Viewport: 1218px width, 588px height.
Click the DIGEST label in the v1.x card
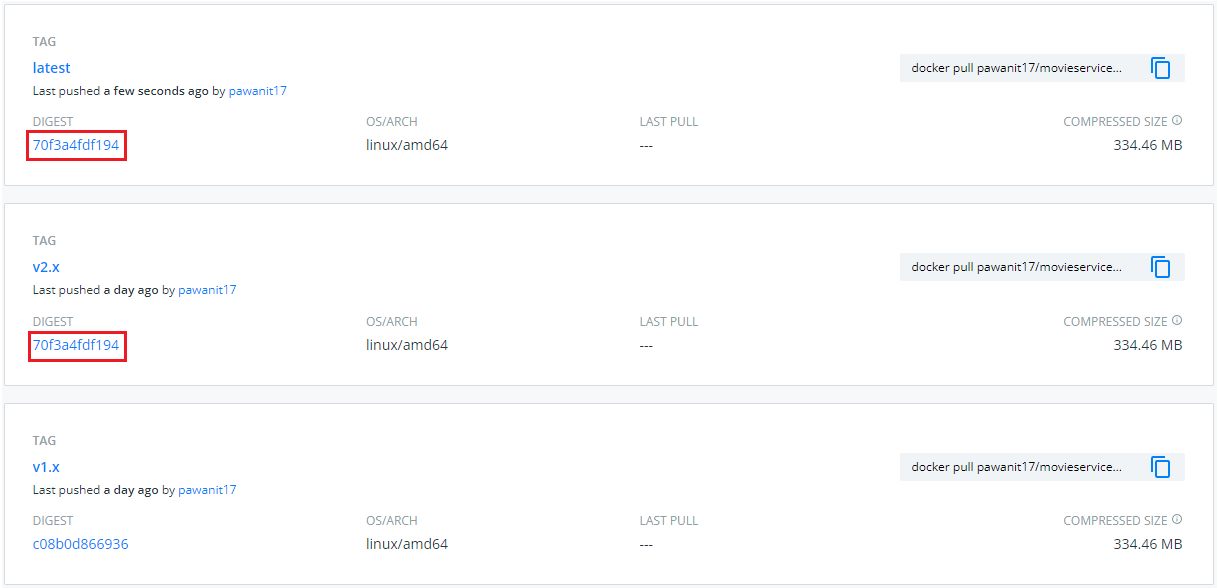pos(52,520)
